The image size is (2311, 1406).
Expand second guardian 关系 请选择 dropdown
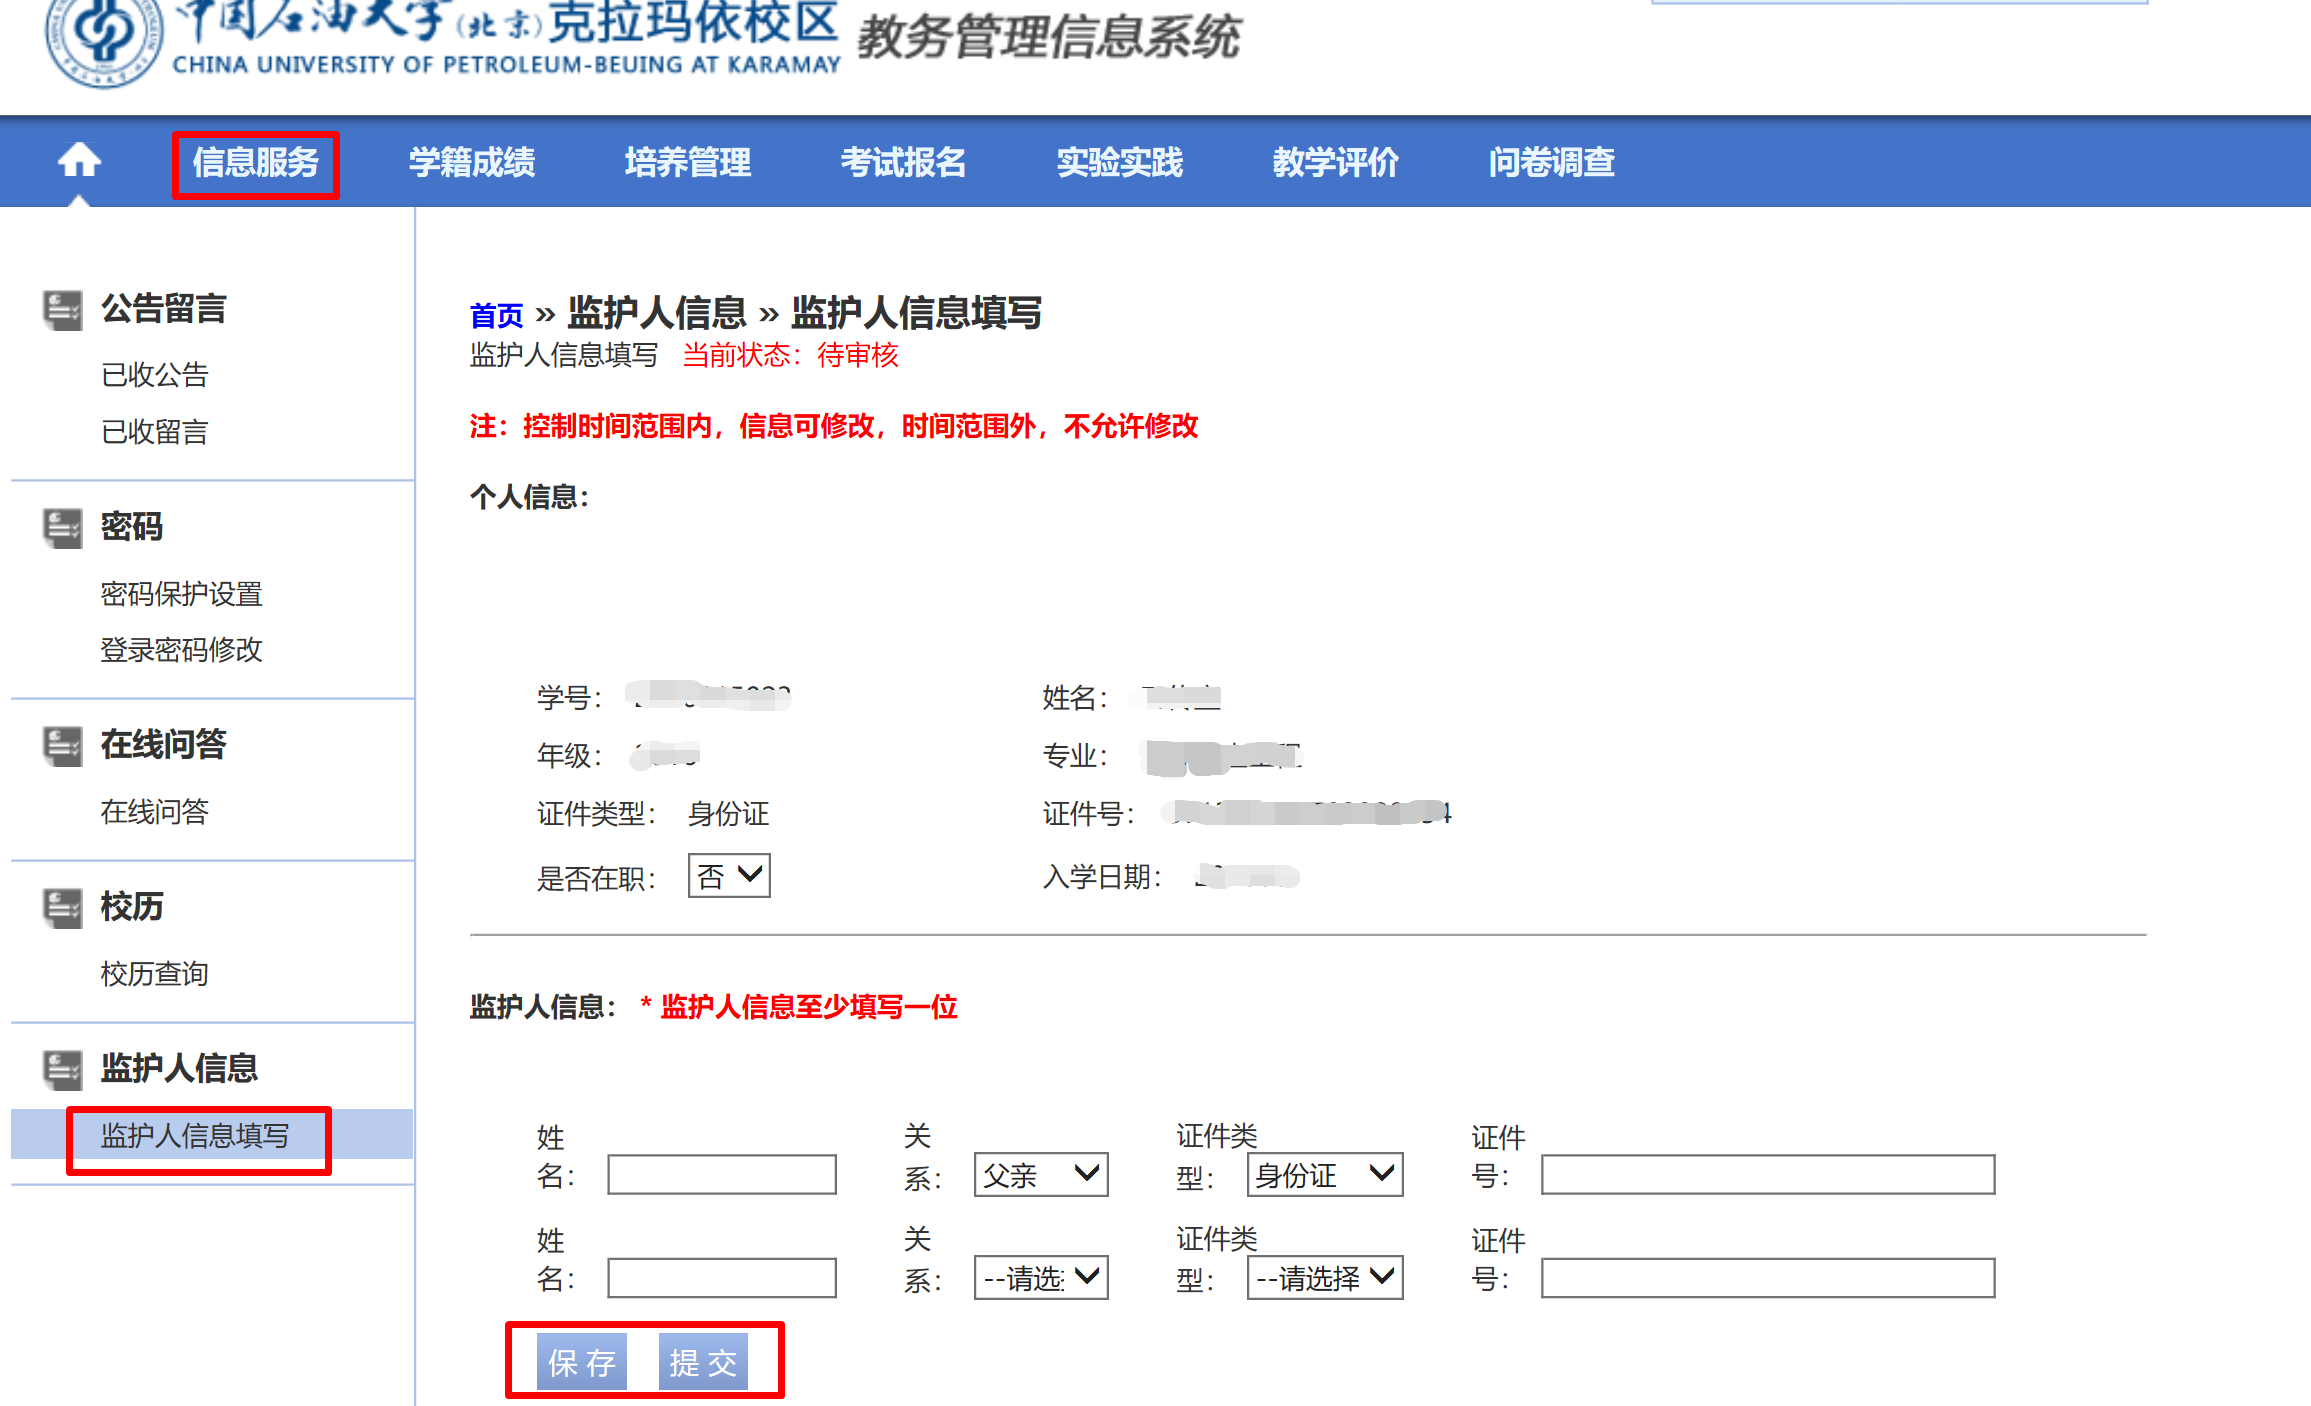(x=1040, y=1277)
